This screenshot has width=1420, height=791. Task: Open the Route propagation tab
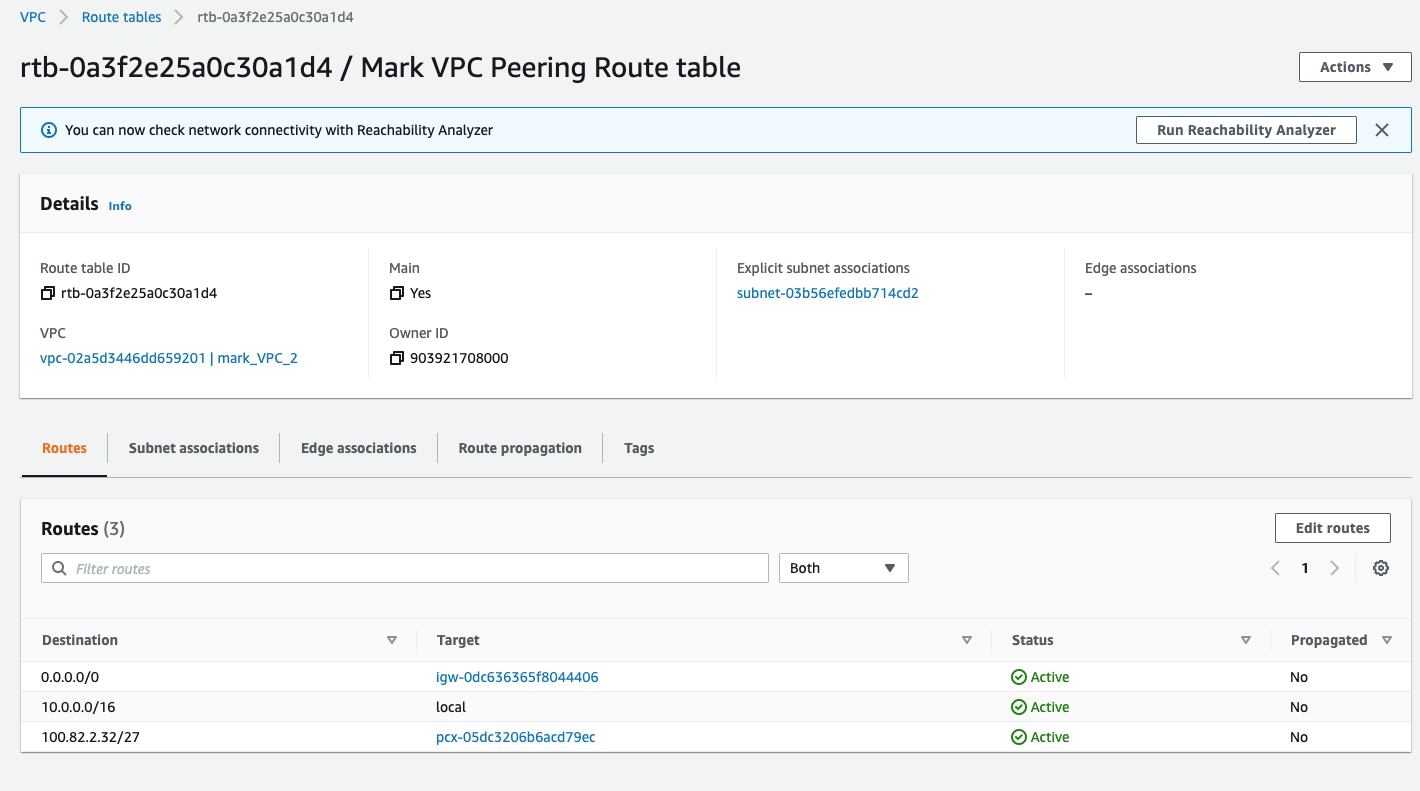(x=519, y=448)
